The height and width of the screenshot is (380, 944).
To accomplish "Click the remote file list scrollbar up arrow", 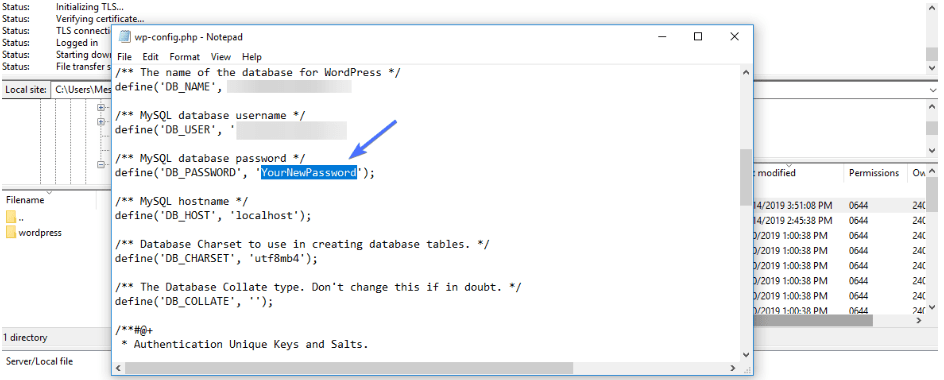I will coord(933,172).
